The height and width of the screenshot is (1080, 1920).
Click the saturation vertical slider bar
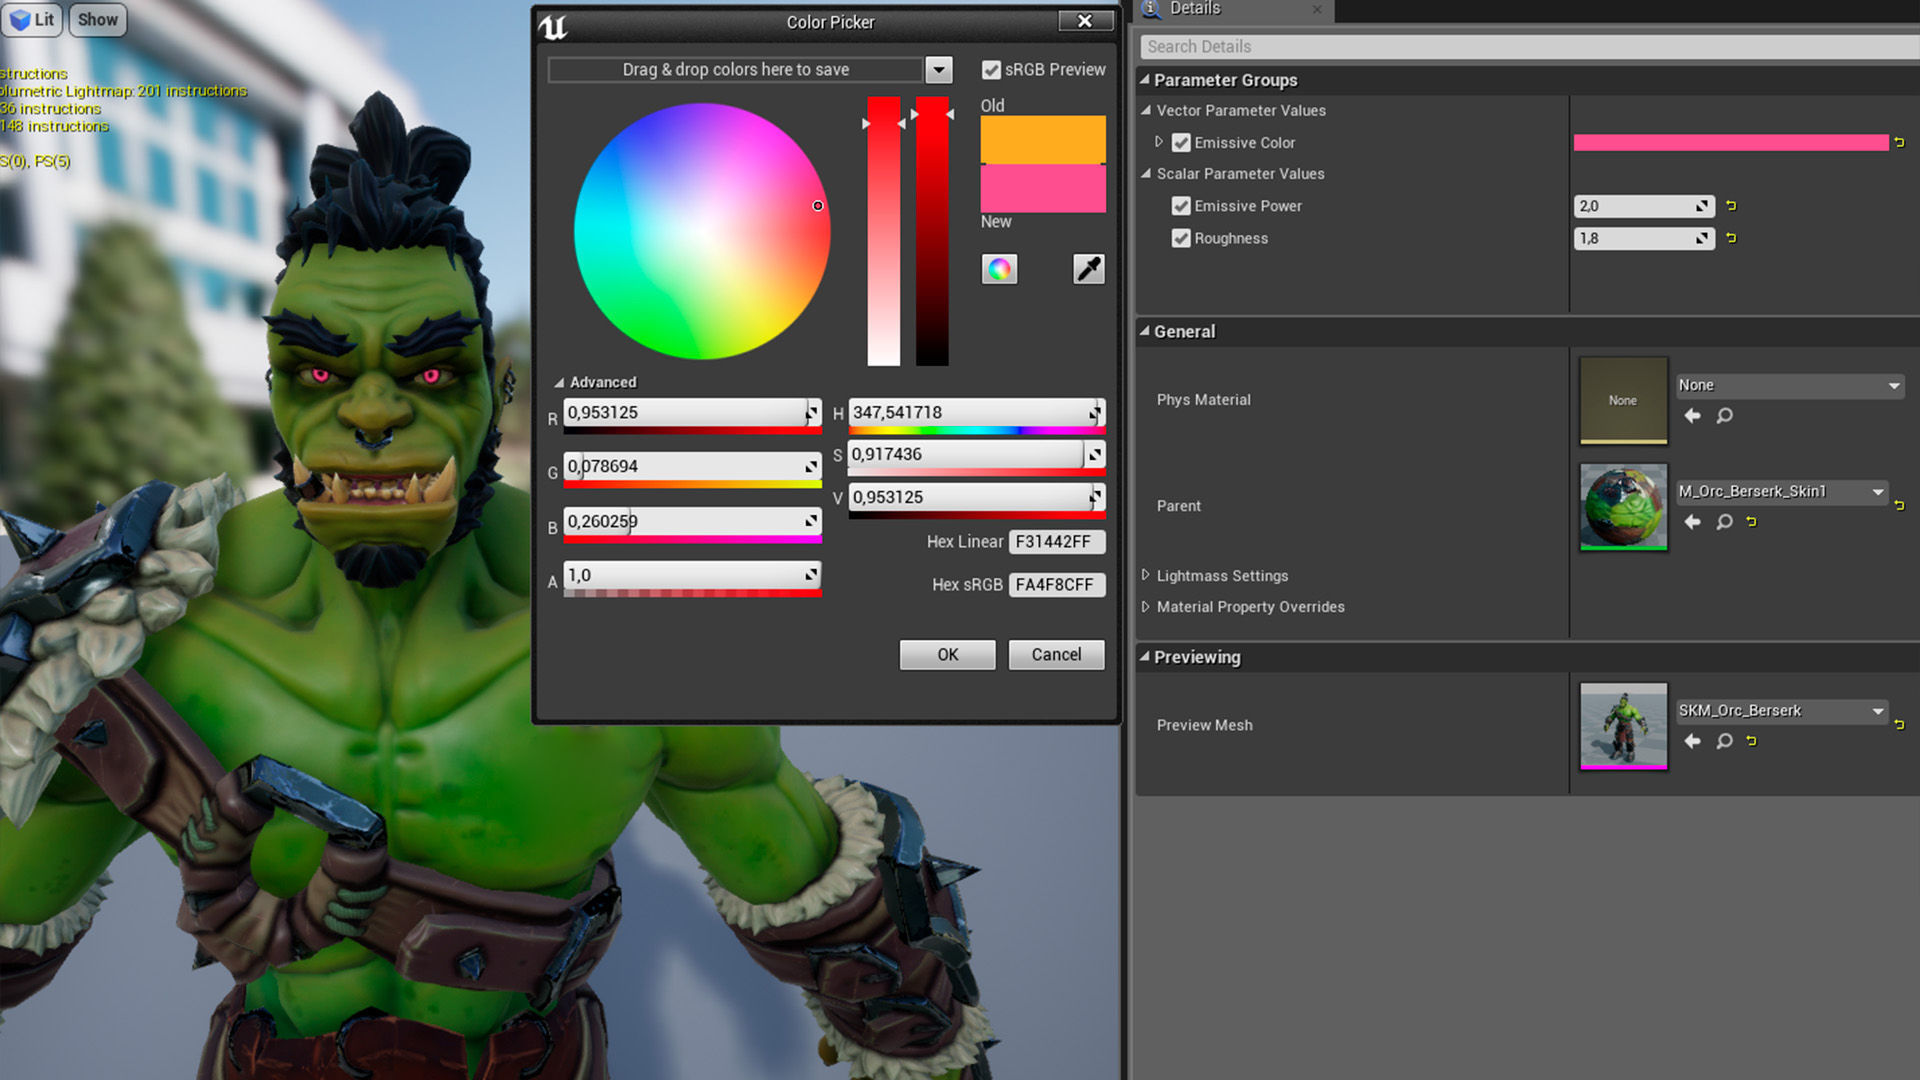883,231
